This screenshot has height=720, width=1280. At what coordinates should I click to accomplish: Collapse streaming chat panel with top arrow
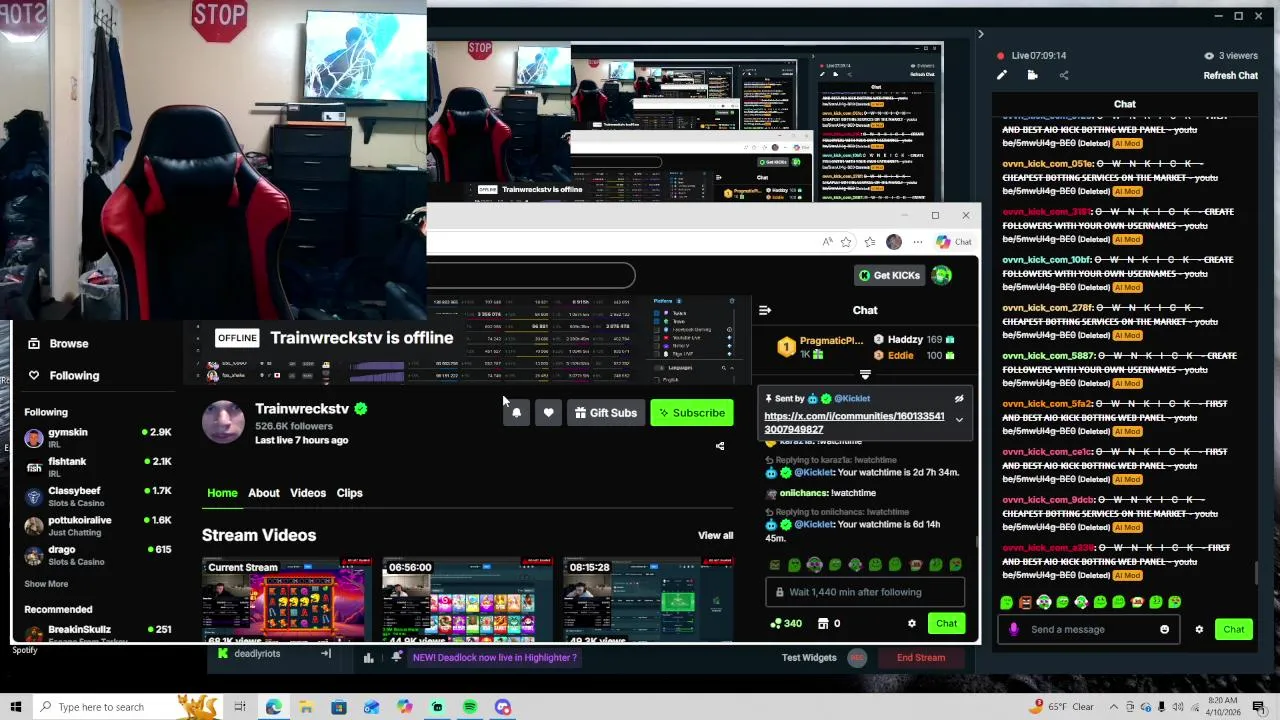coord(980,34)
